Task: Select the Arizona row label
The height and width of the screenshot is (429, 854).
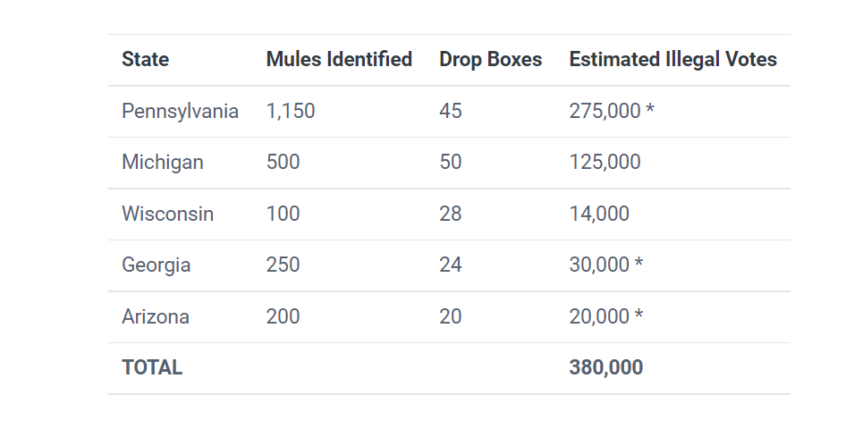Action: pos(155,316)
